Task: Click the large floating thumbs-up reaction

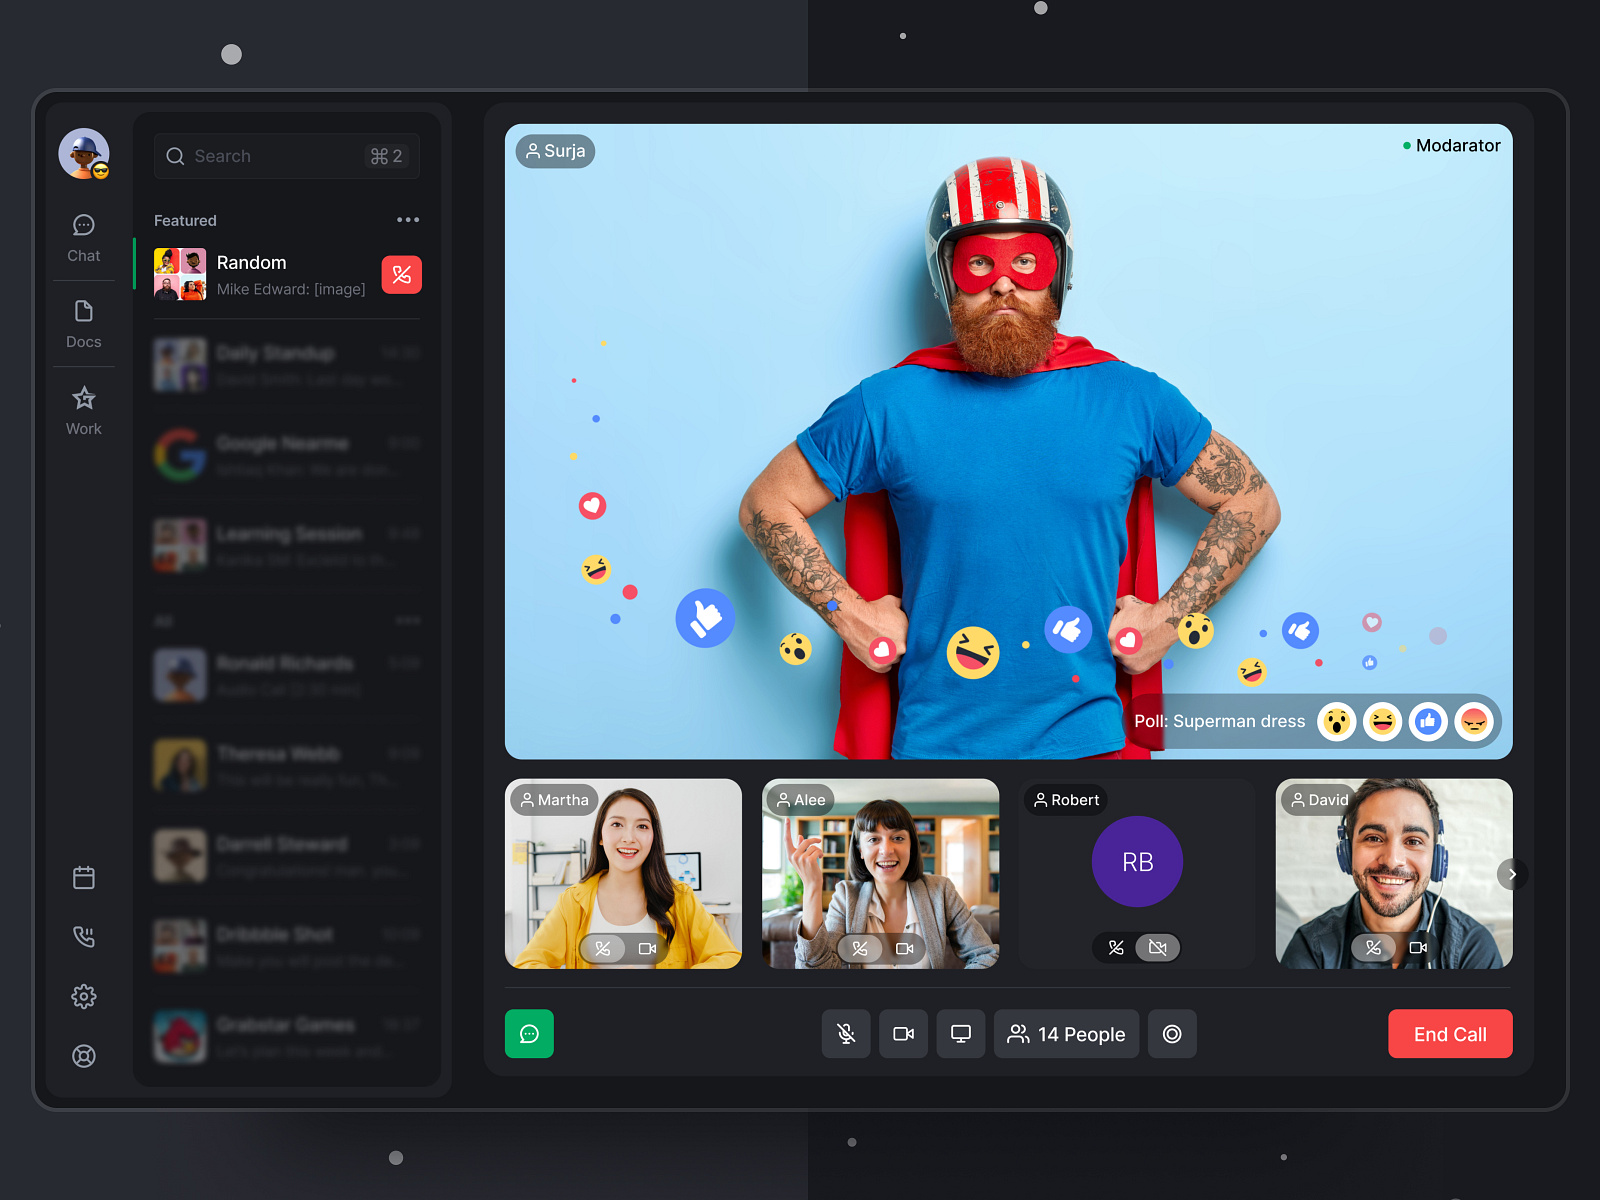Action: tap(705, 618)
